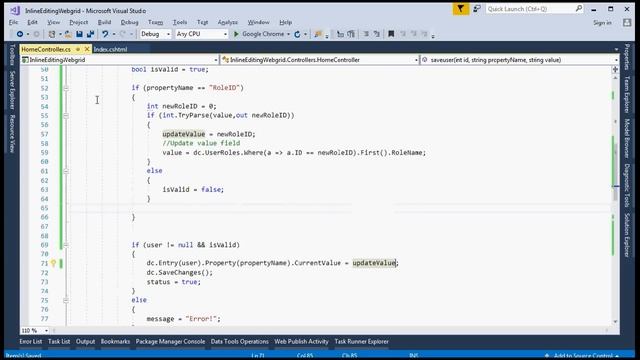The width and height of the screenshot is (640, 360).
Task: Click the Quick Launch magnifier icon
Action: coord(579,9)
